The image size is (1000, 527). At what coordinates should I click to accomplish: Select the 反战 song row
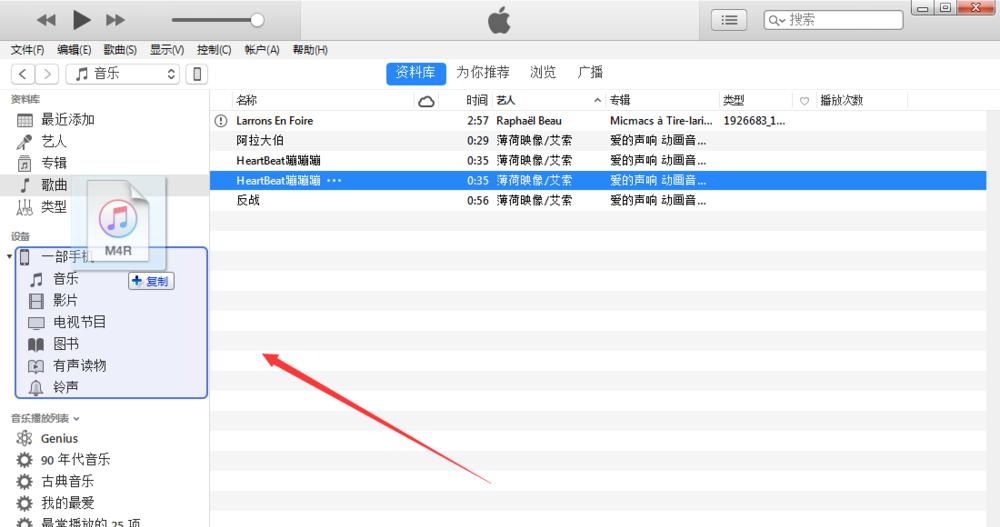598,200
